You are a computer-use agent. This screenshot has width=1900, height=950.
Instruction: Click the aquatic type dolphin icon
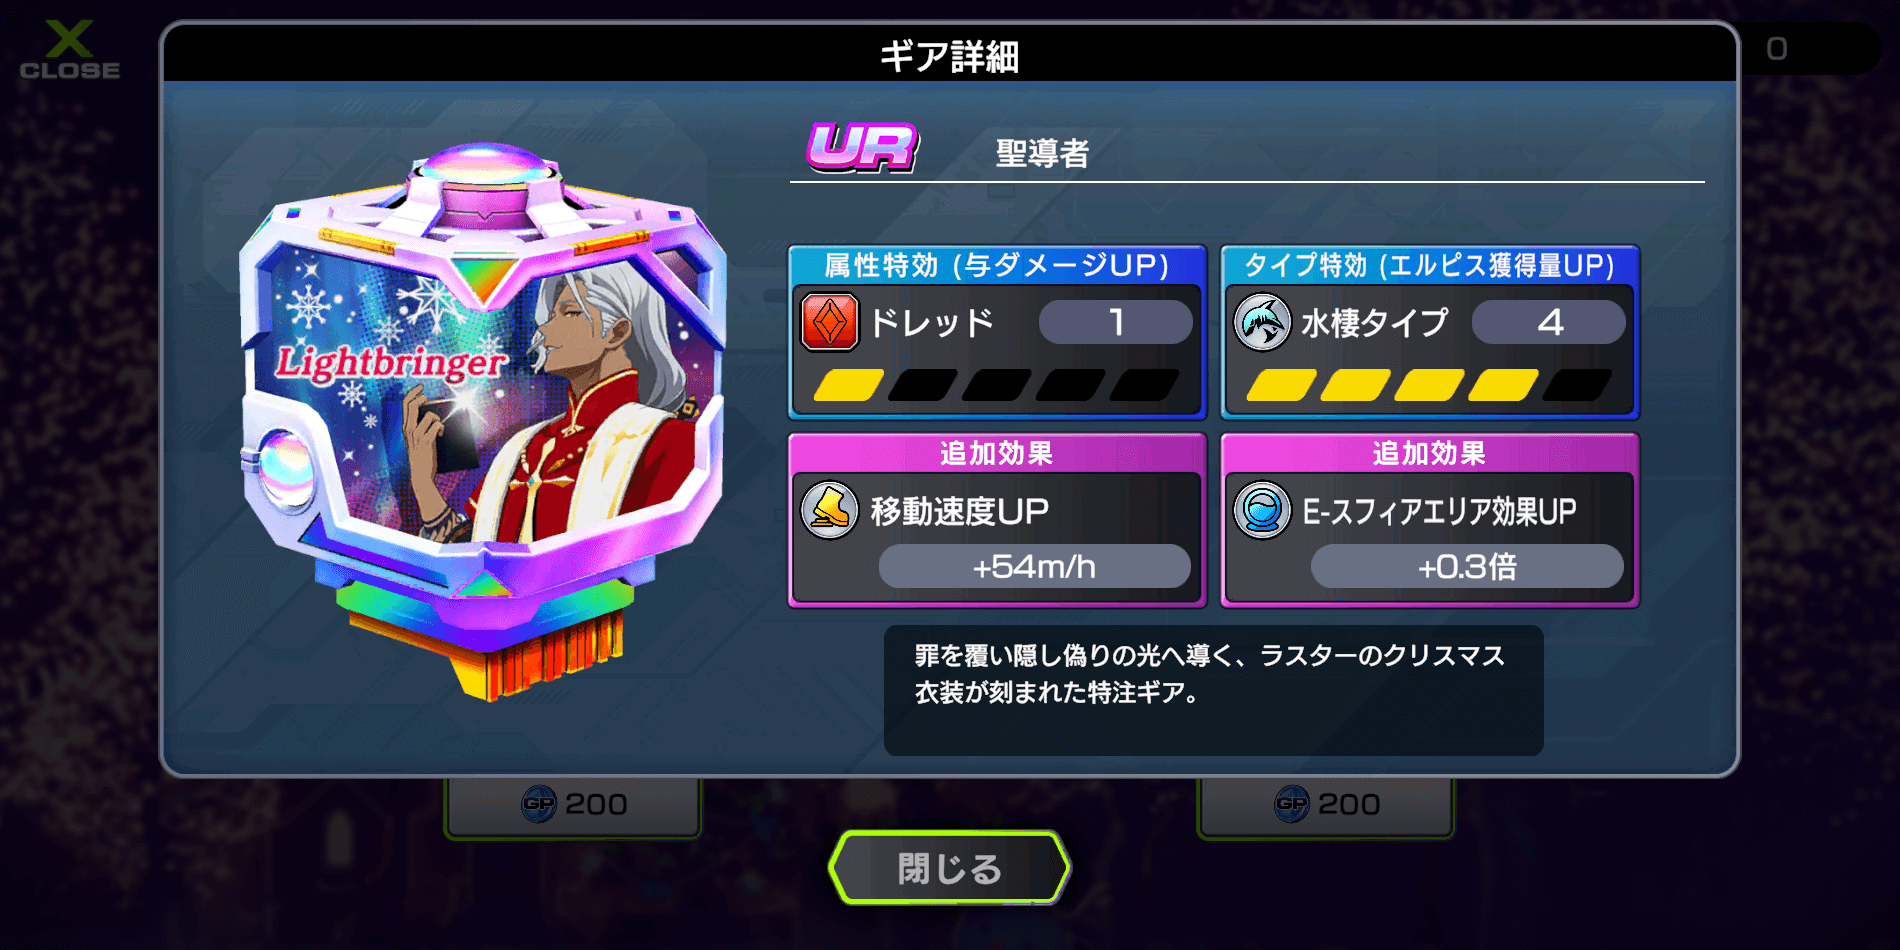(x=1262, y=322)
